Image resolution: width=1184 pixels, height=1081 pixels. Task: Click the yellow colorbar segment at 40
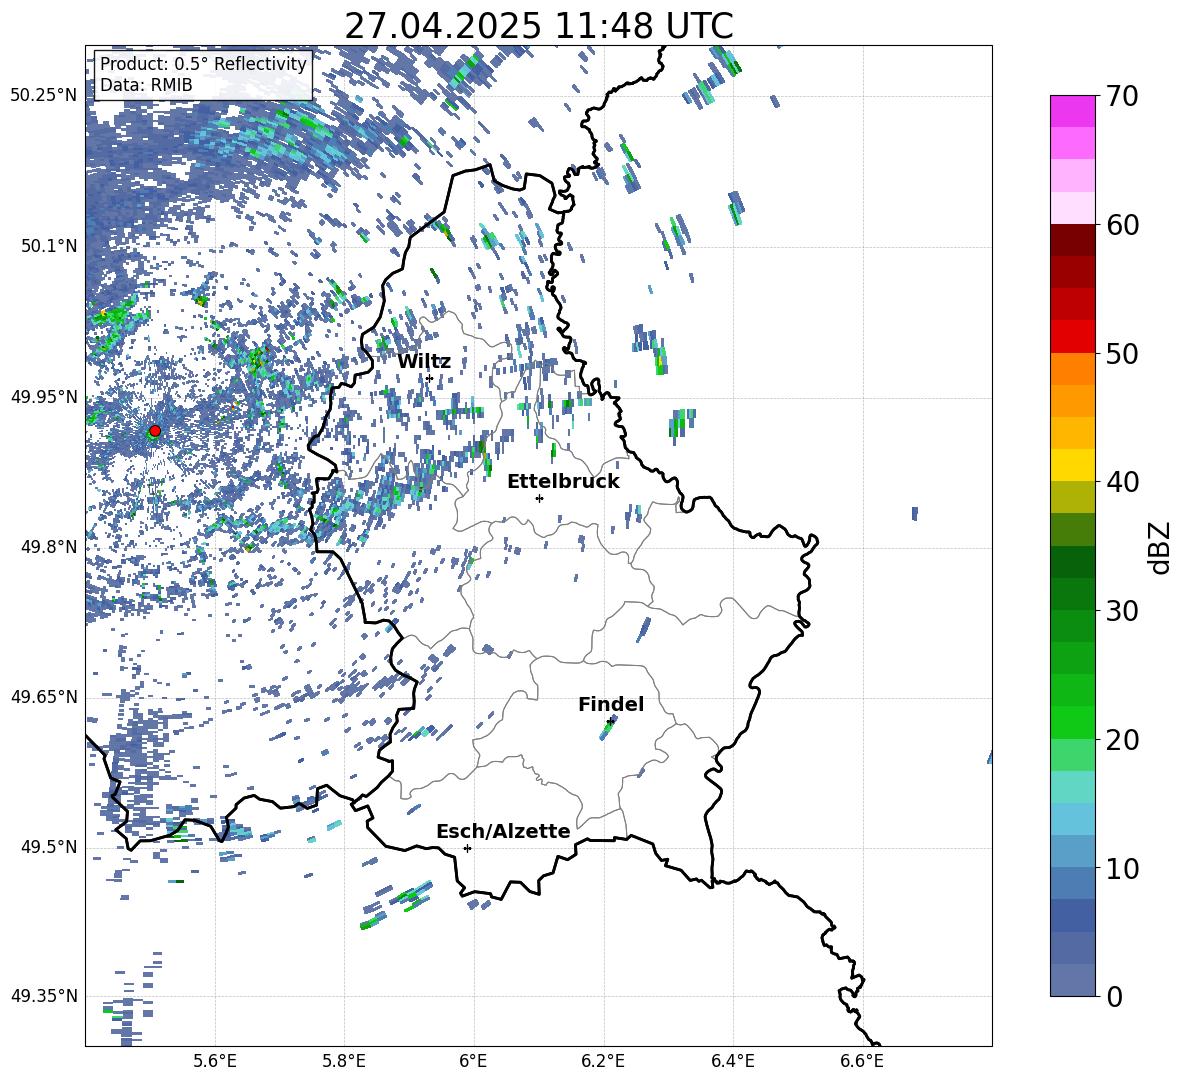point(1072,465)
